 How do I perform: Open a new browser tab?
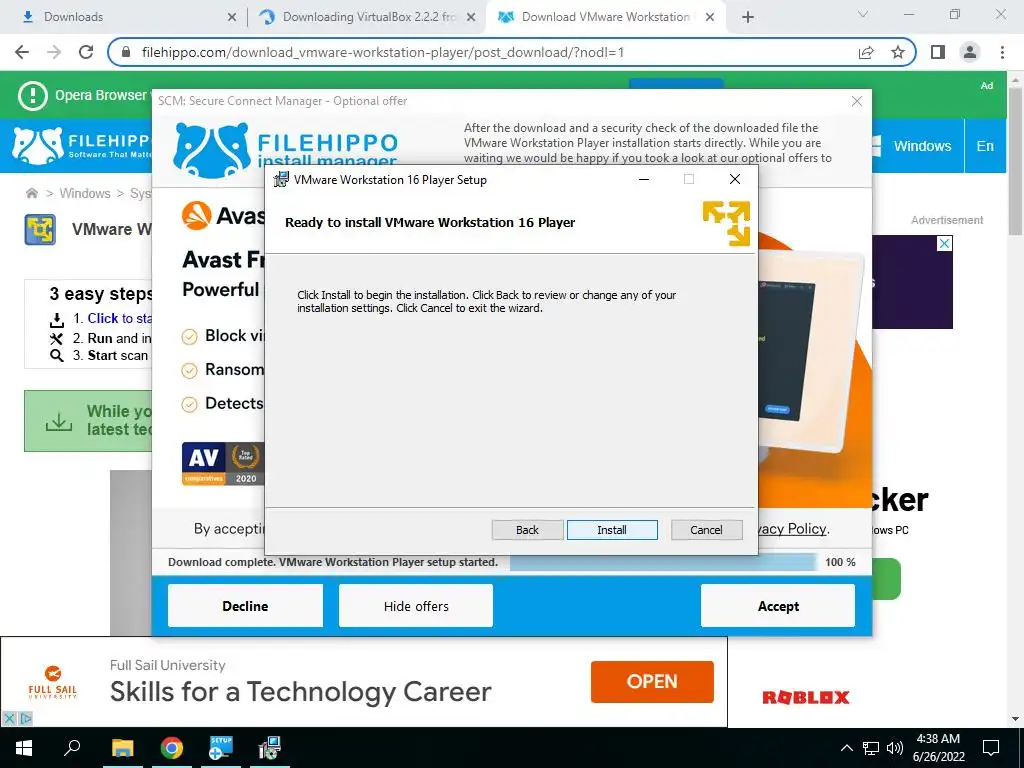[748, 18]
